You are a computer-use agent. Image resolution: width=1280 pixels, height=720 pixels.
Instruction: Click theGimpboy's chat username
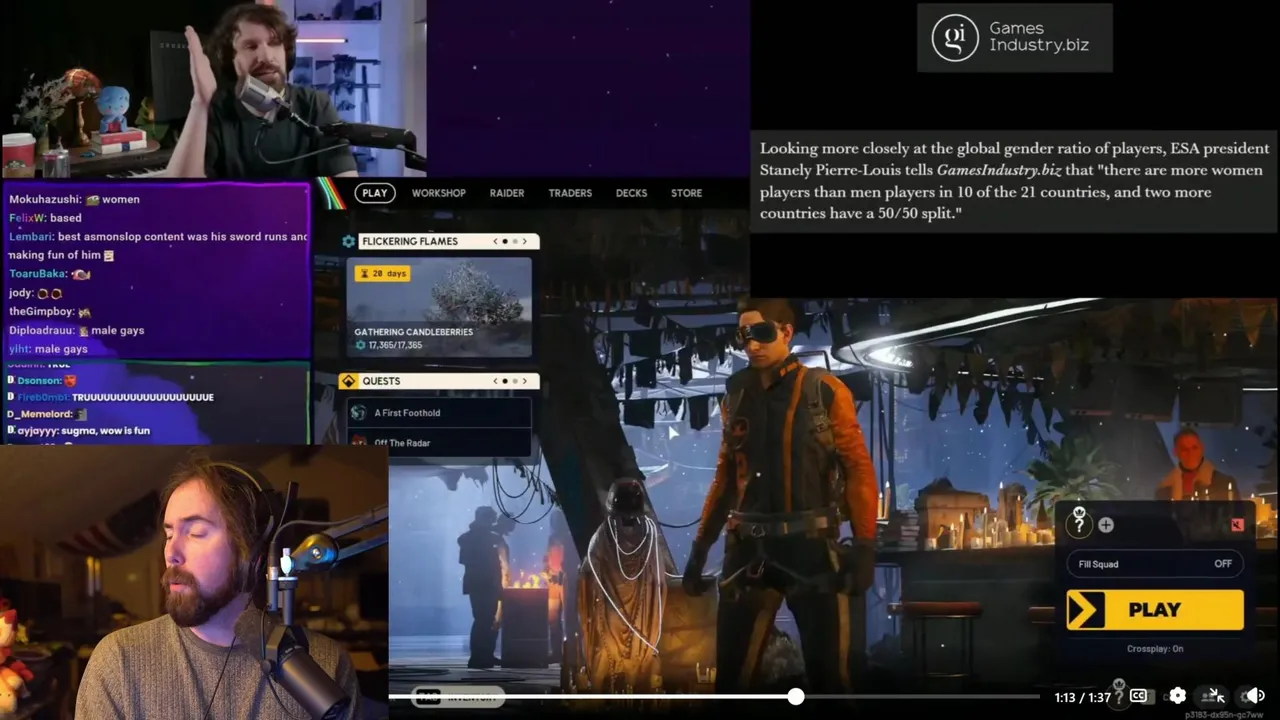41,312
